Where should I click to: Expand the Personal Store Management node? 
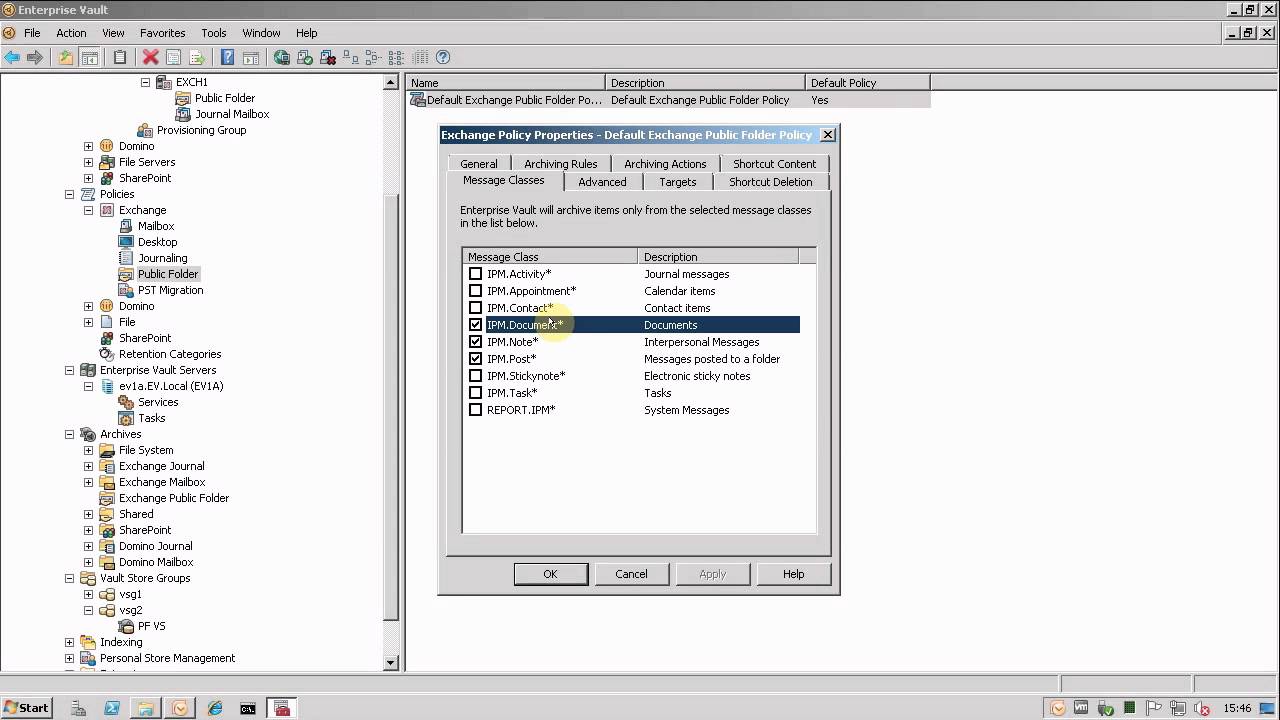(x=69, y=658)
